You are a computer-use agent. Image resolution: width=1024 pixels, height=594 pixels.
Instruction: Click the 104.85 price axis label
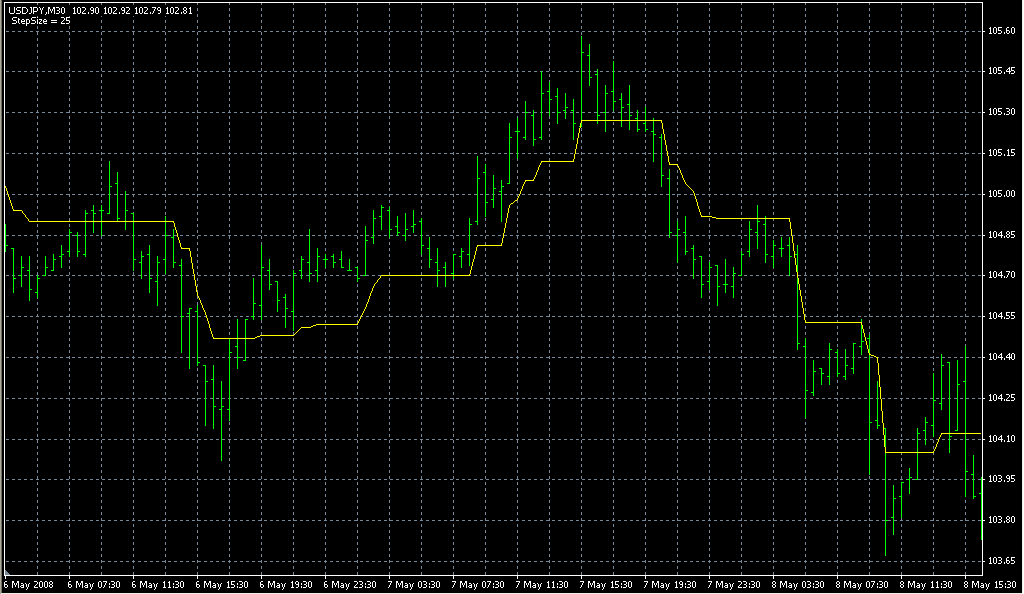pyautogui.click(x=1002, y=235)
